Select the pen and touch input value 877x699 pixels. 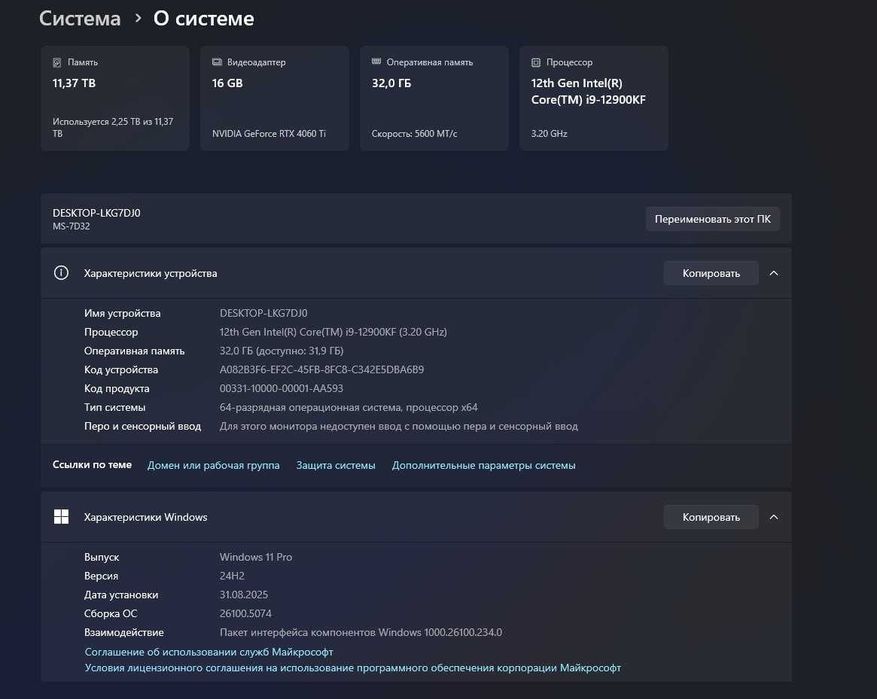click(399, 427)
